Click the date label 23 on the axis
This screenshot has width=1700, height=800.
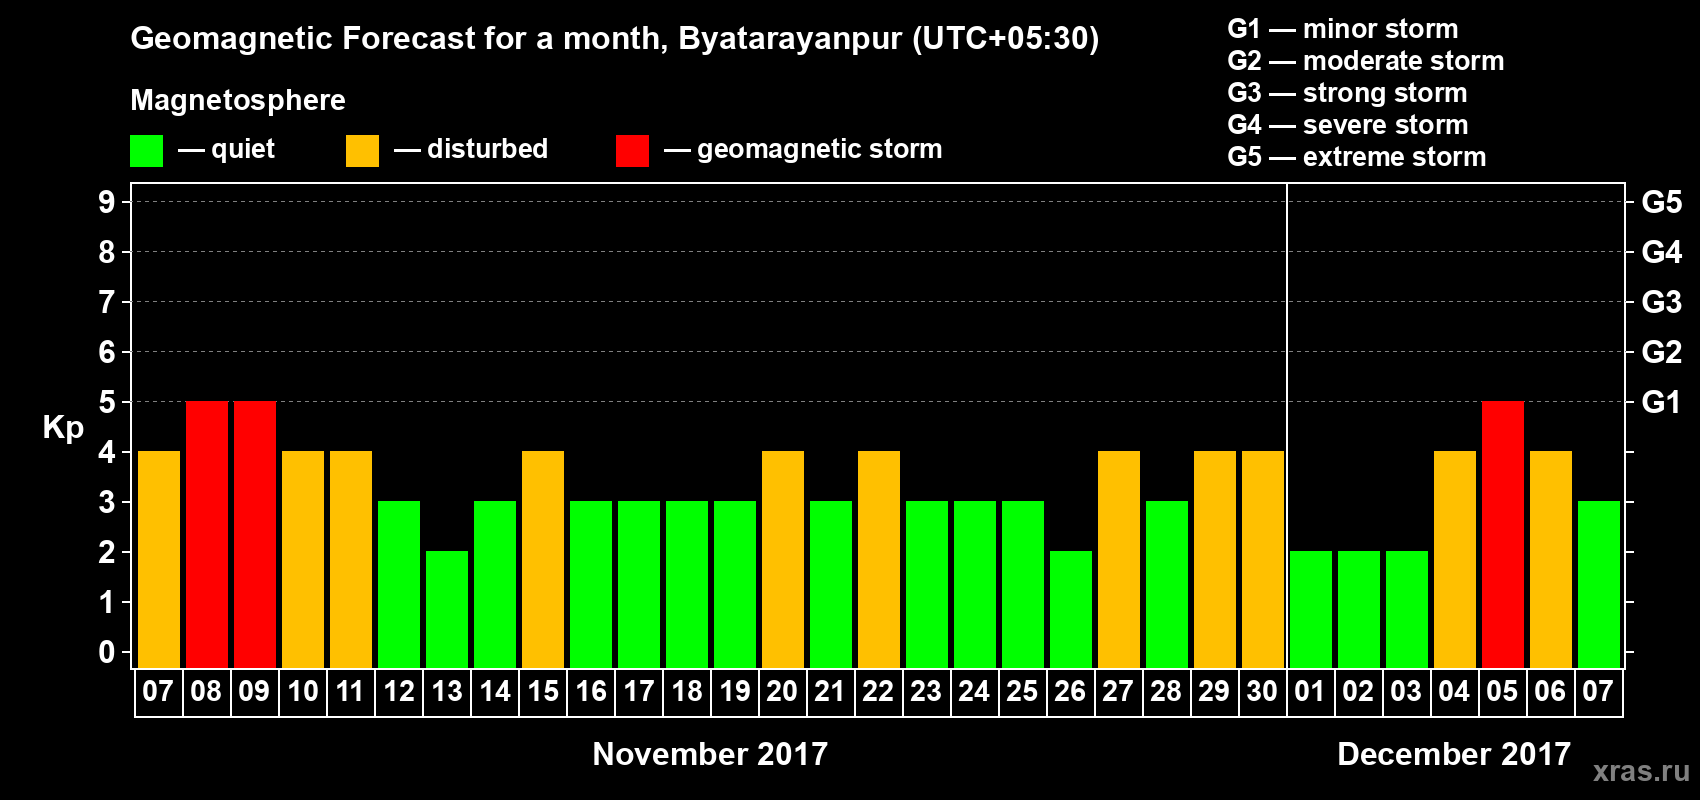pyautogui.click(x=927, y=692)
